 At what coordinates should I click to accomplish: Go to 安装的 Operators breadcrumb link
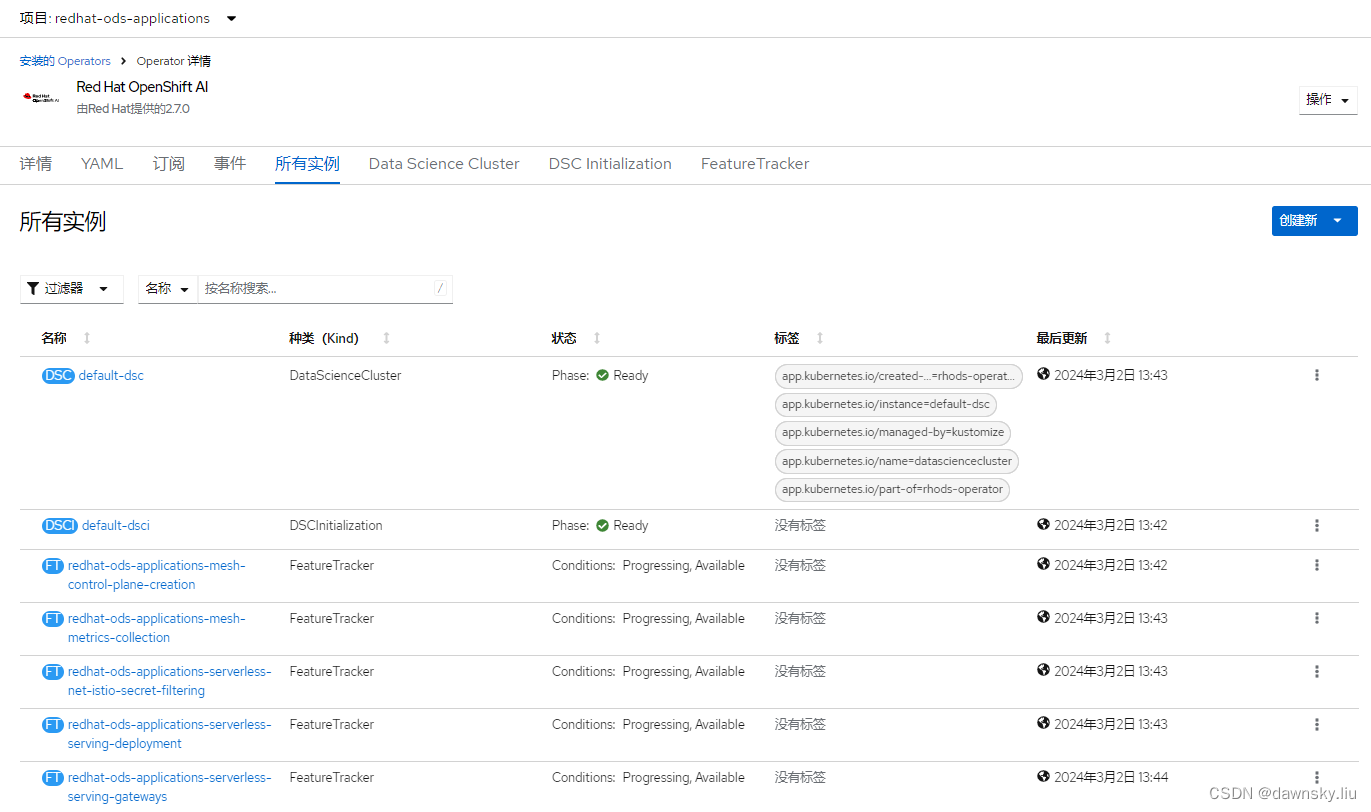pyautogui.click(x=65, y=61)
